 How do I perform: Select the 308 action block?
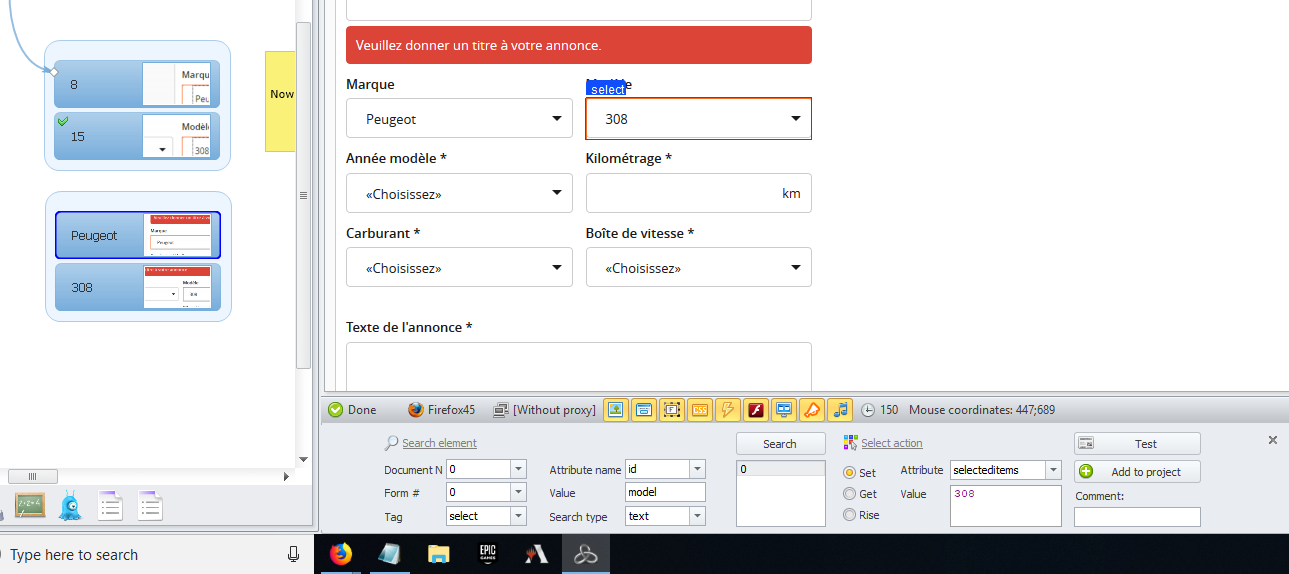coord(138,287)
